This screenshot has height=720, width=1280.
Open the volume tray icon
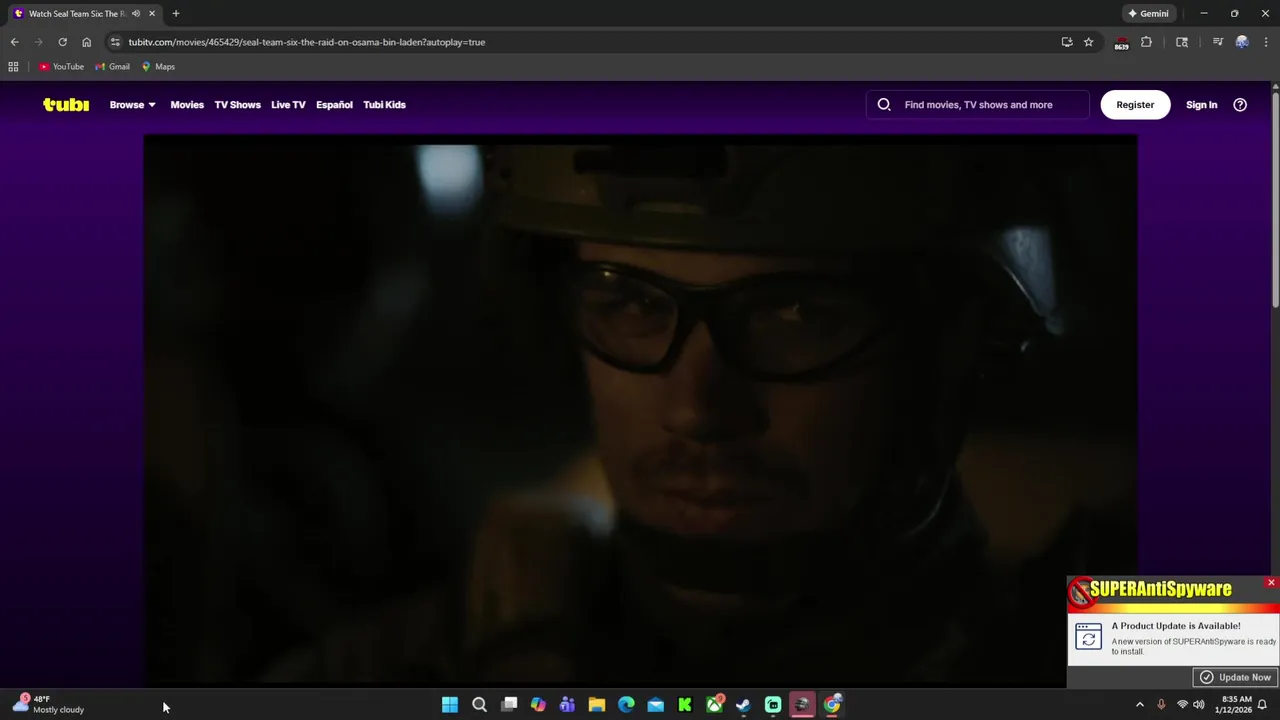click(x=1199, y=705)
